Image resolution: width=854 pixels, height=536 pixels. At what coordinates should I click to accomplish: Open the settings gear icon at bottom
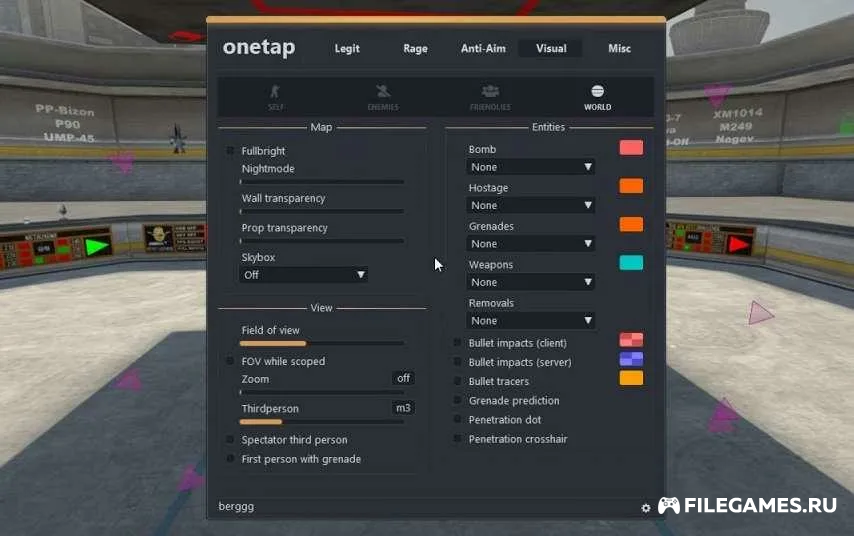[x=646, y=508]
